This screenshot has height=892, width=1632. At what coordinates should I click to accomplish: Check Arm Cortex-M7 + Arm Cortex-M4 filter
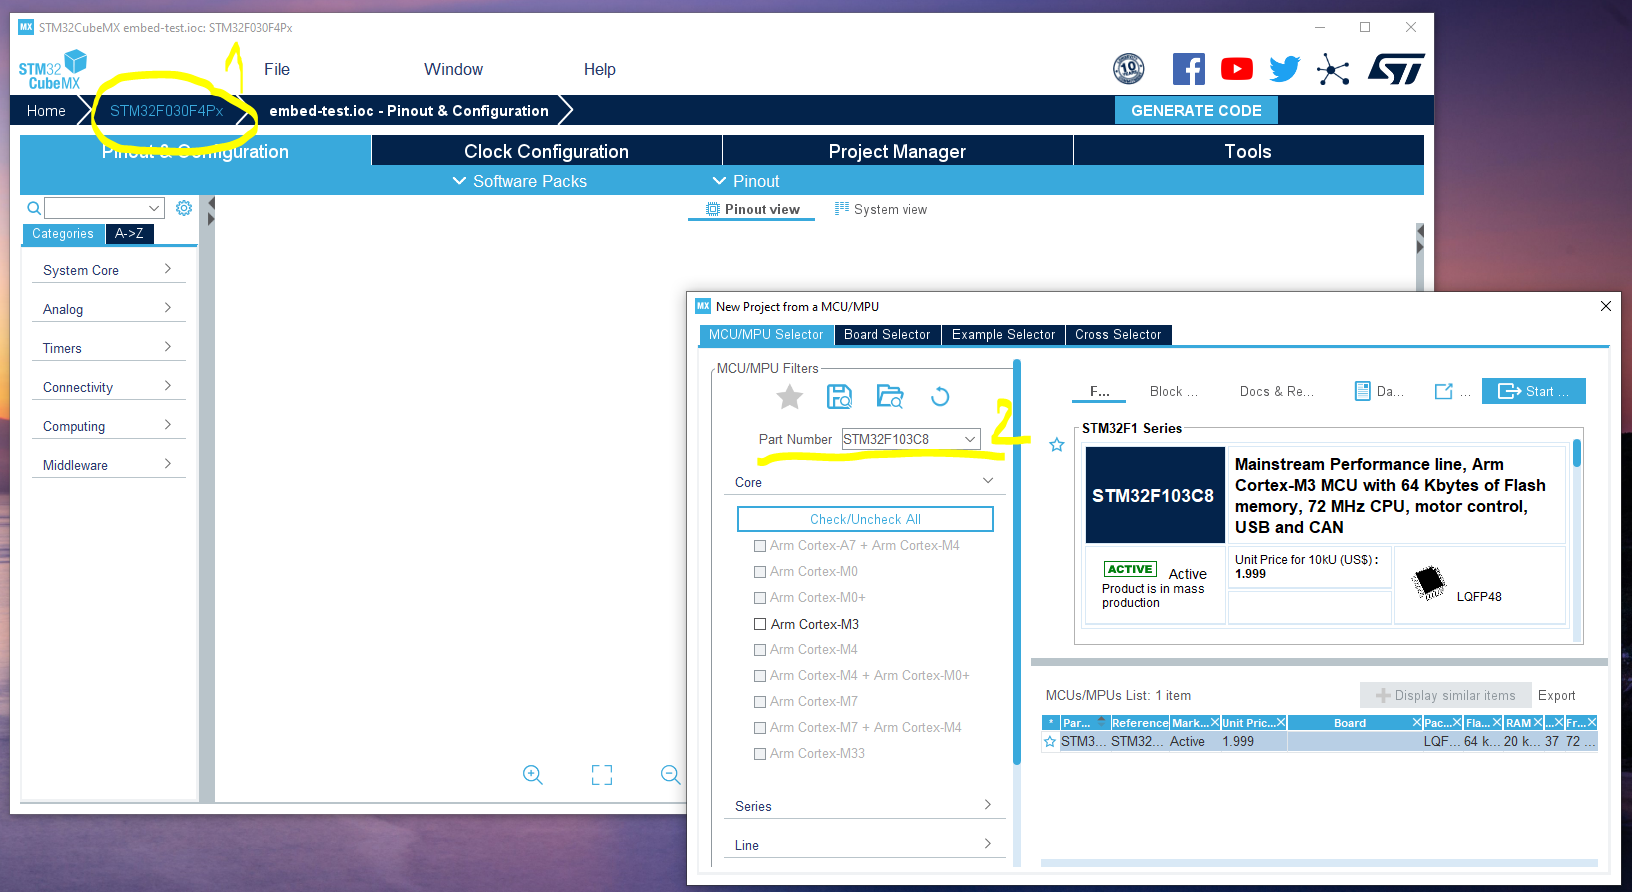tap(760, 728)
